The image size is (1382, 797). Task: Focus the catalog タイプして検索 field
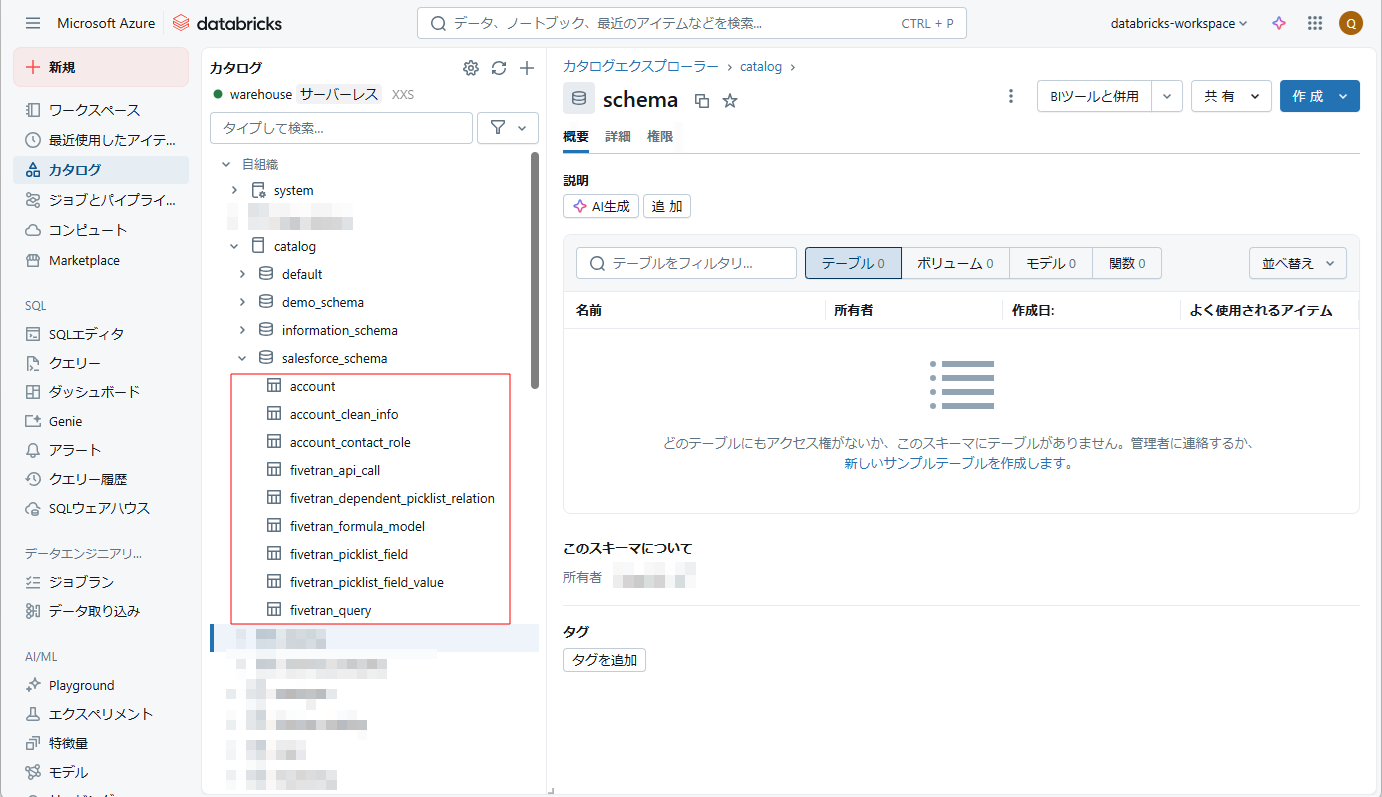[341, 128]
